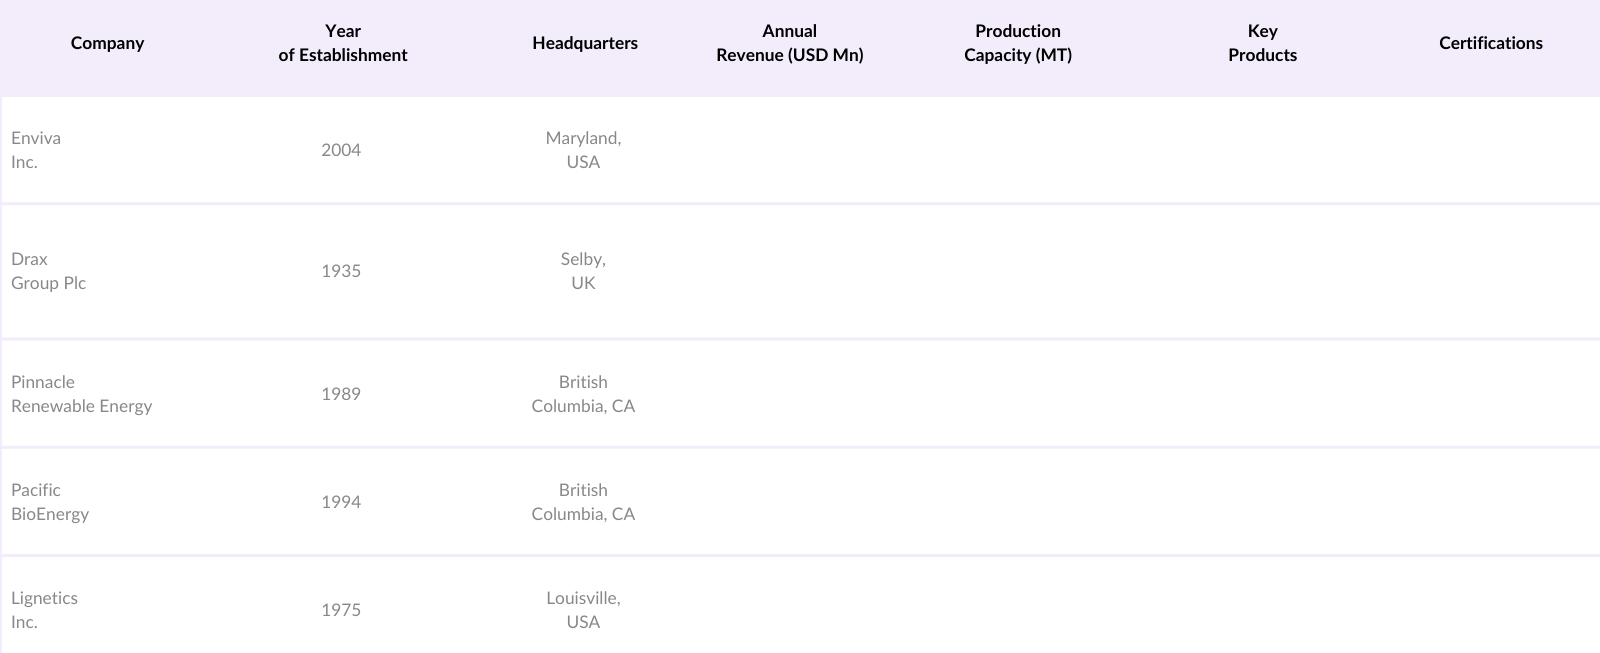Click the 1975 establishment year cell
1600x653 pixels.
click(x=341, y=610)
